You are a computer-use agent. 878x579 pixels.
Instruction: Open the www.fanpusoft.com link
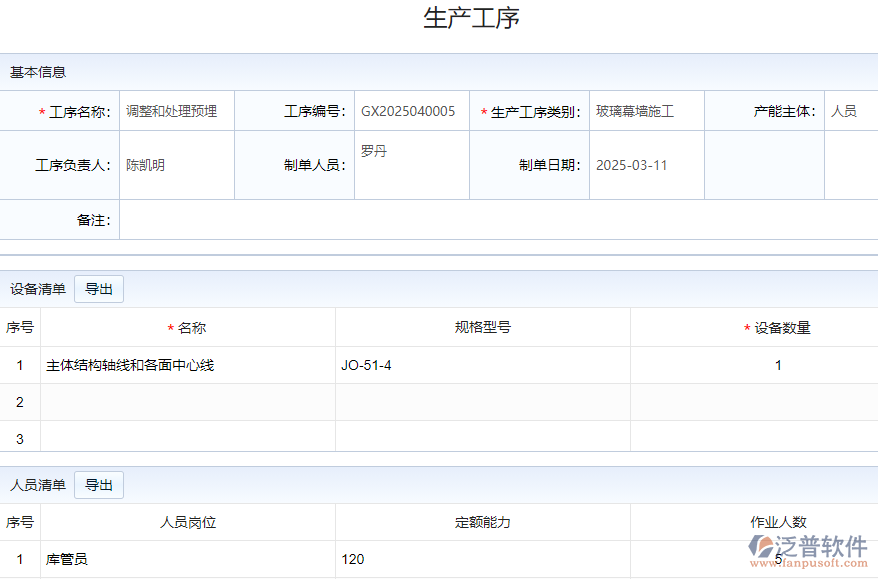click(807, 563)
